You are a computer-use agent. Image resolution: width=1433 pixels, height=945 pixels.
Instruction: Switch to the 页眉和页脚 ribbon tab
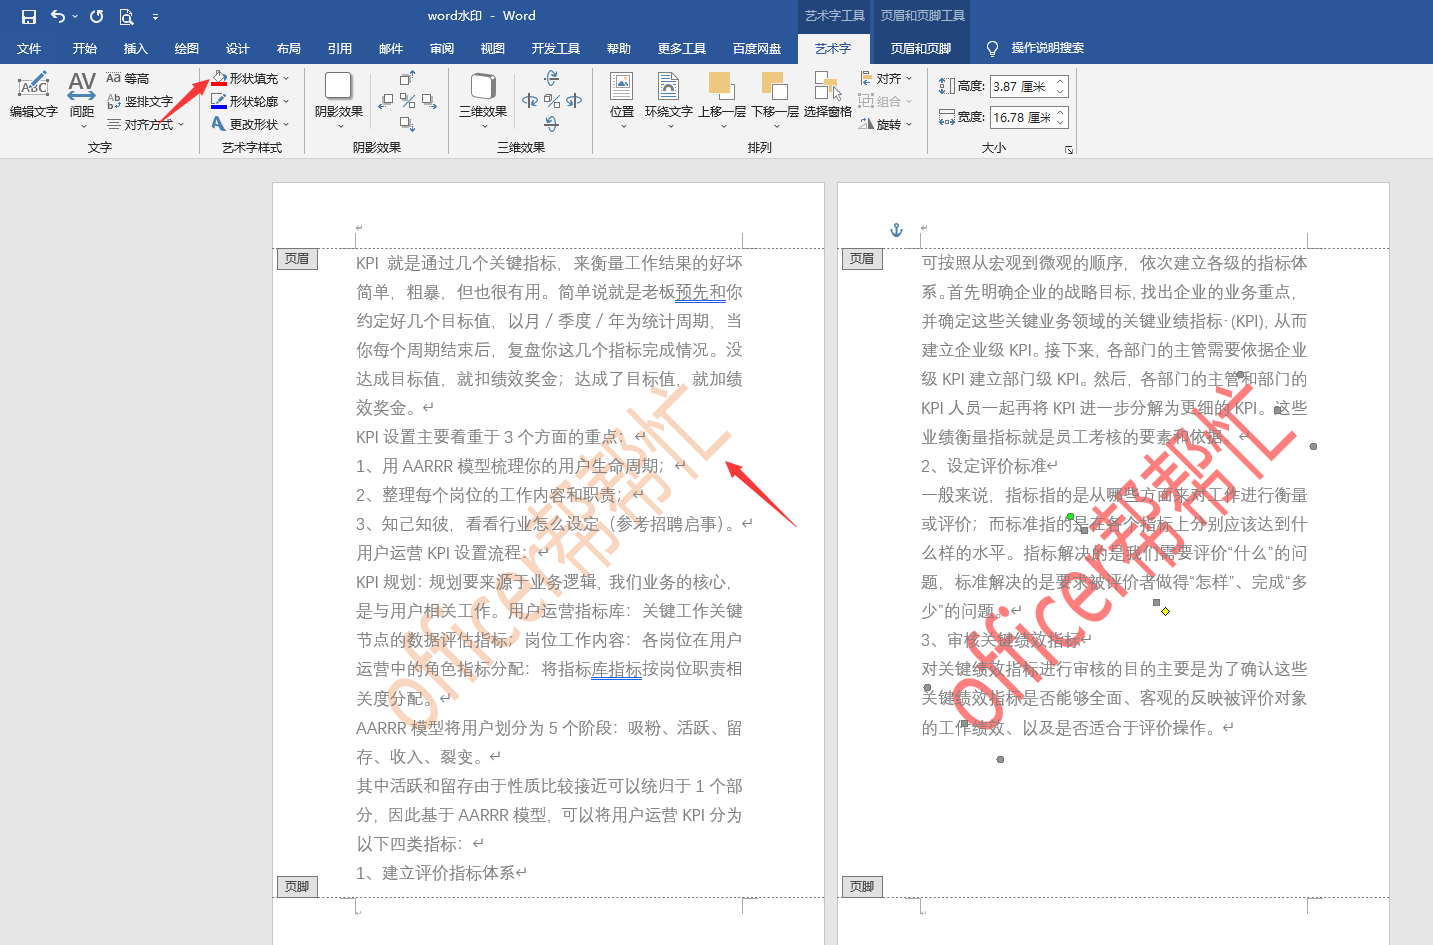(x=919, y=47)
